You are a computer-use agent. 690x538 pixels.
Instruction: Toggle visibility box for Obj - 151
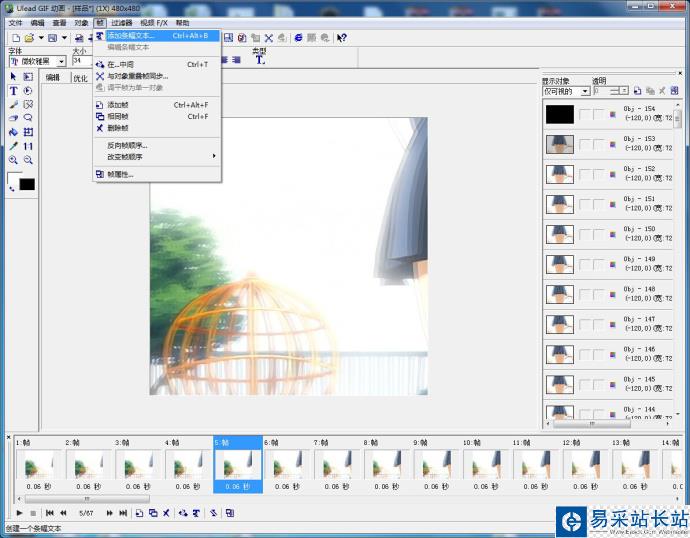585,205
